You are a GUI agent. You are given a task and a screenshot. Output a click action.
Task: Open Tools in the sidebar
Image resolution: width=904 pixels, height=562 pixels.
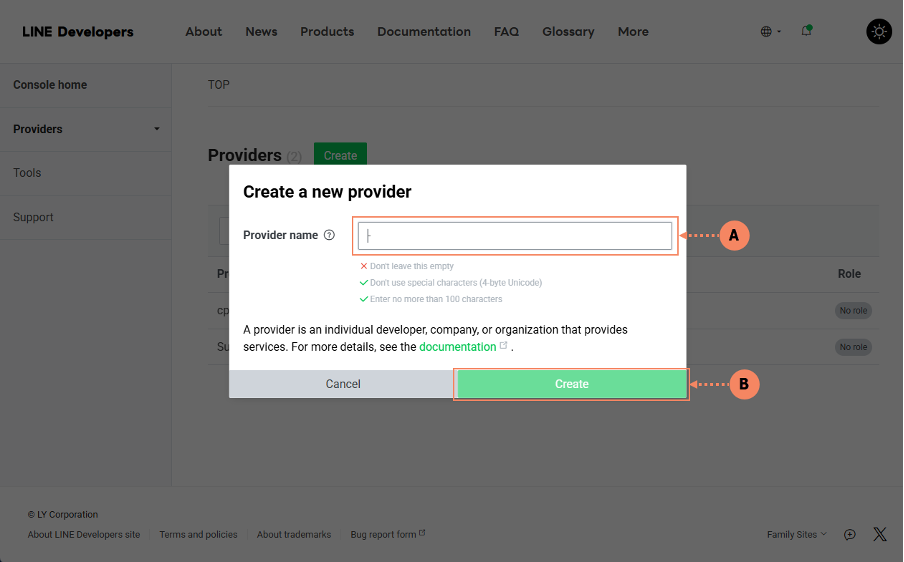click(x=27, y=173)
